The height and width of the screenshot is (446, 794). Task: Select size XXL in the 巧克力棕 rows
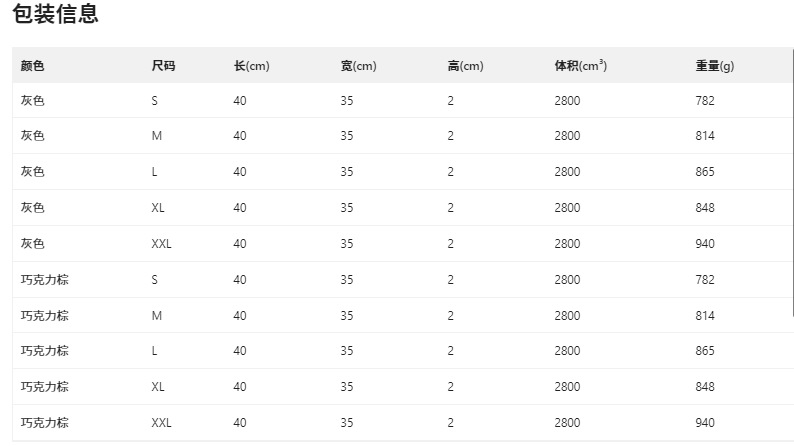[x=162, y=423]
